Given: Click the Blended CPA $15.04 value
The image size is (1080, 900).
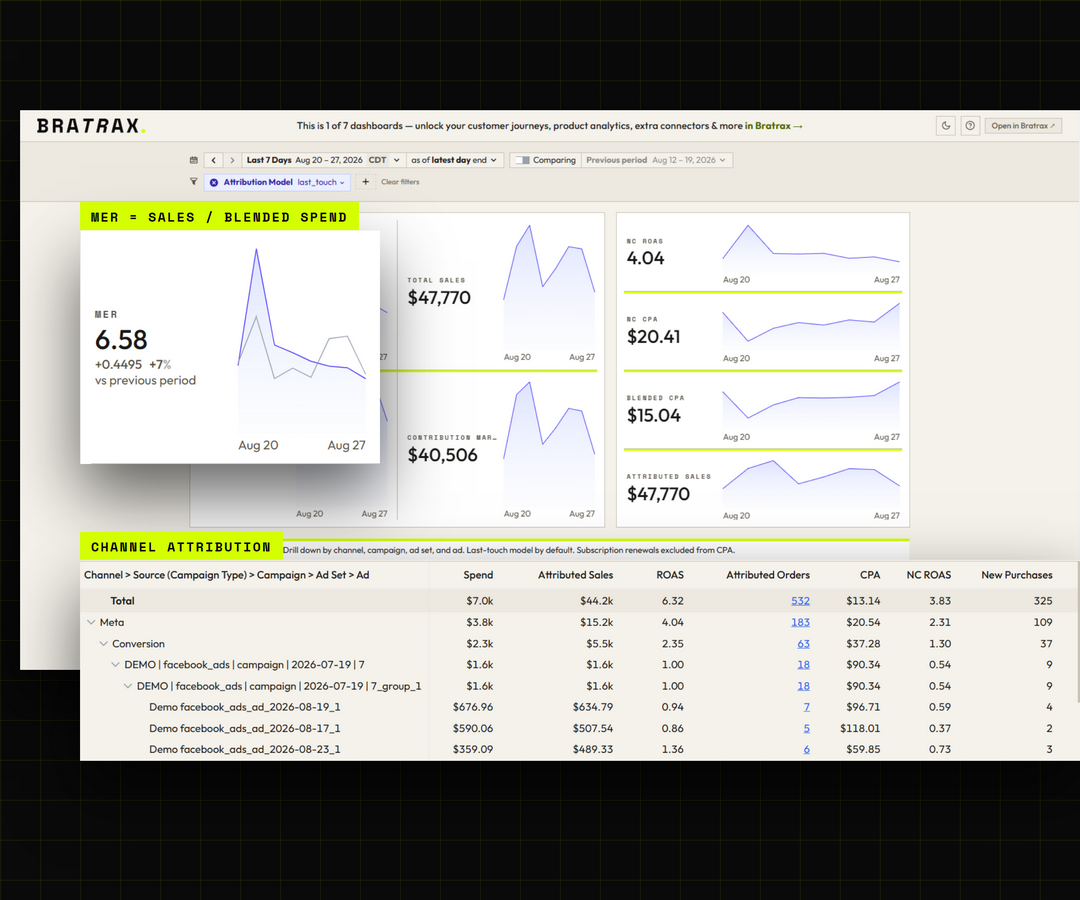Looking at the screenshot, I should coord(654,415).
